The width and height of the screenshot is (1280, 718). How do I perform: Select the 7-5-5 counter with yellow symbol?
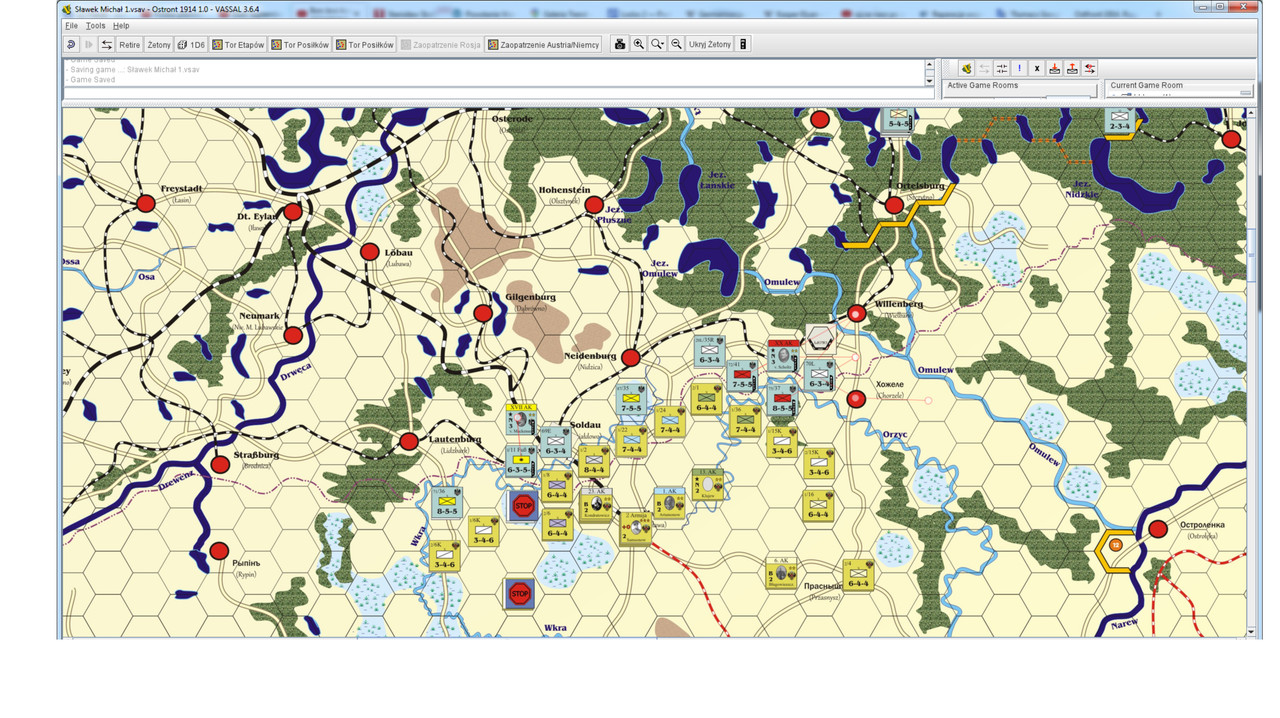(631, 400)
